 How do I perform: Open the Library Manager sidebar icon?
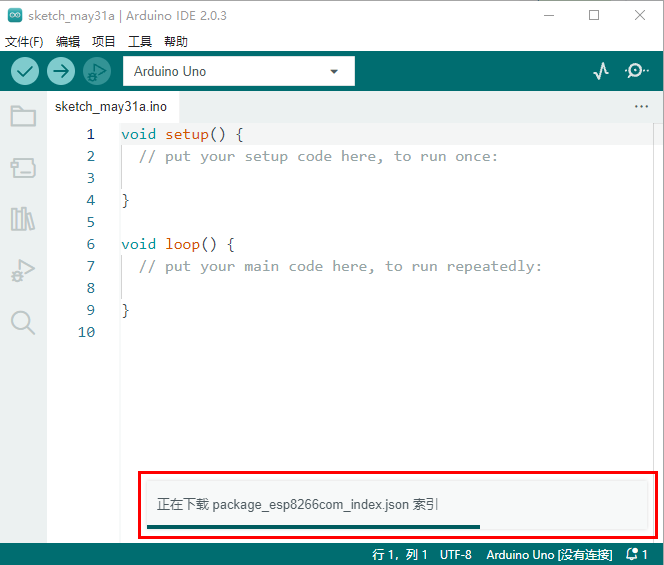pos(23,219)
